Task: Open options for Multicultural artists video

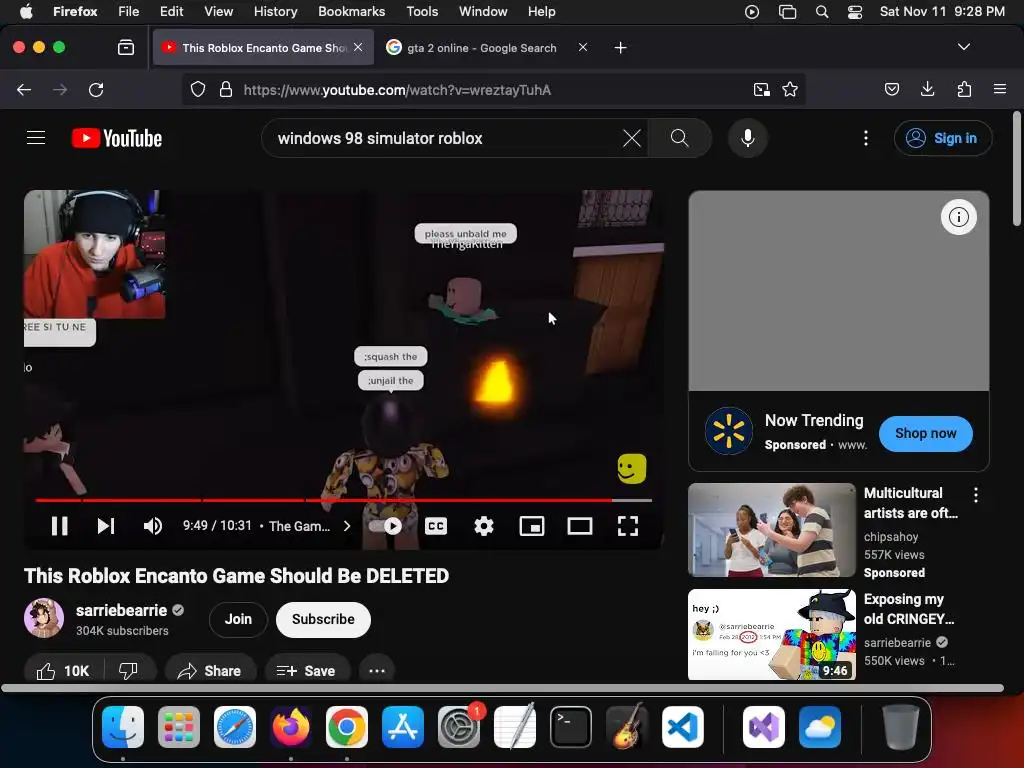Action: (976, 495)
